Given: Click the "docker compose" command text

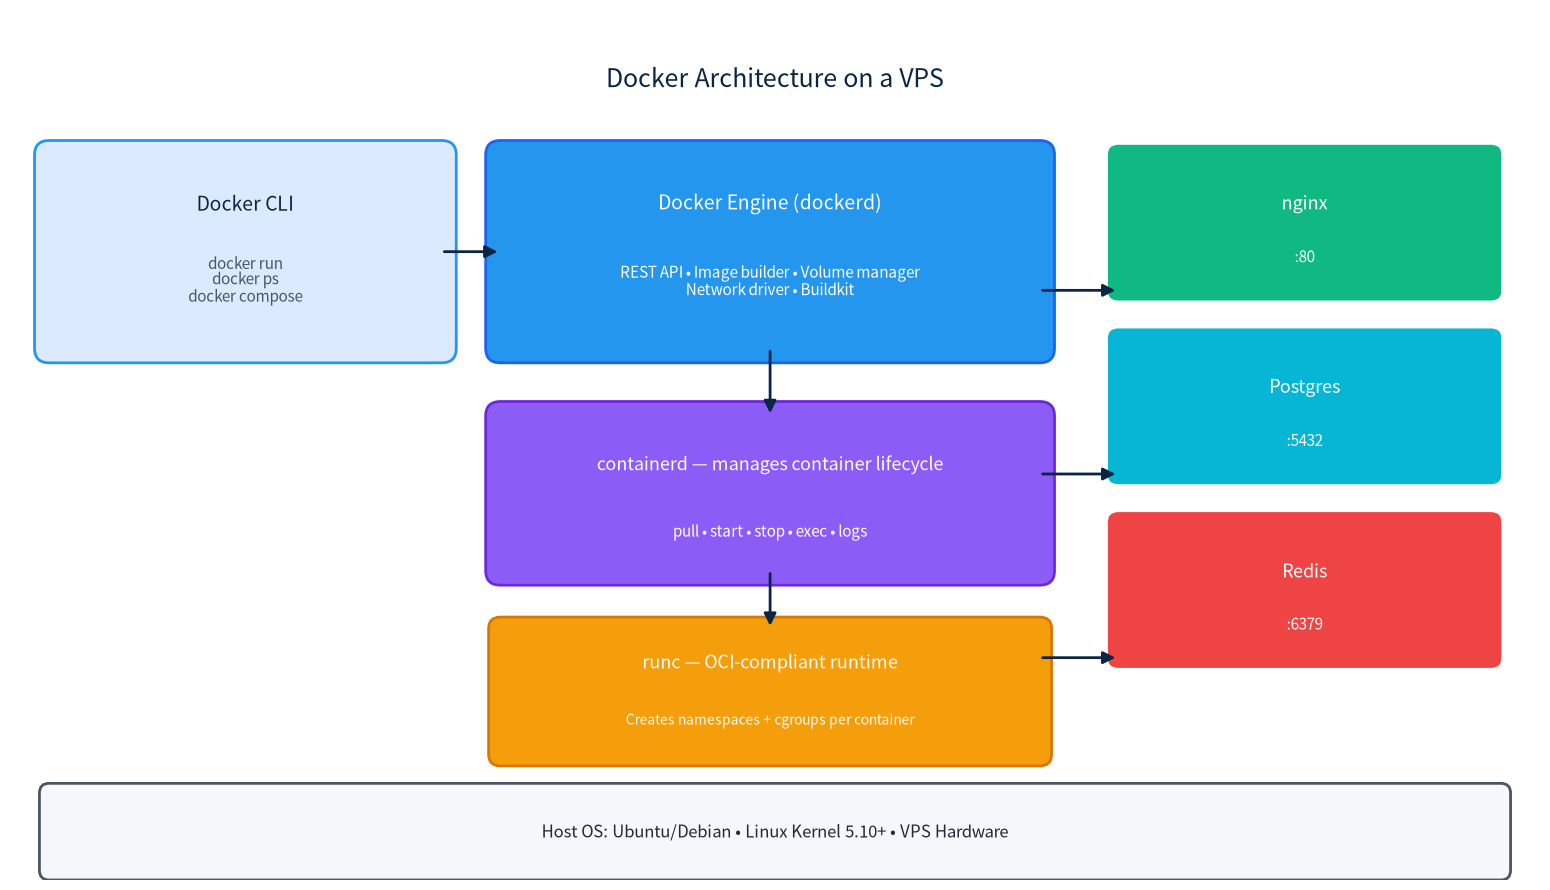Looking at the screenshot, I should [x=245, y=296].
